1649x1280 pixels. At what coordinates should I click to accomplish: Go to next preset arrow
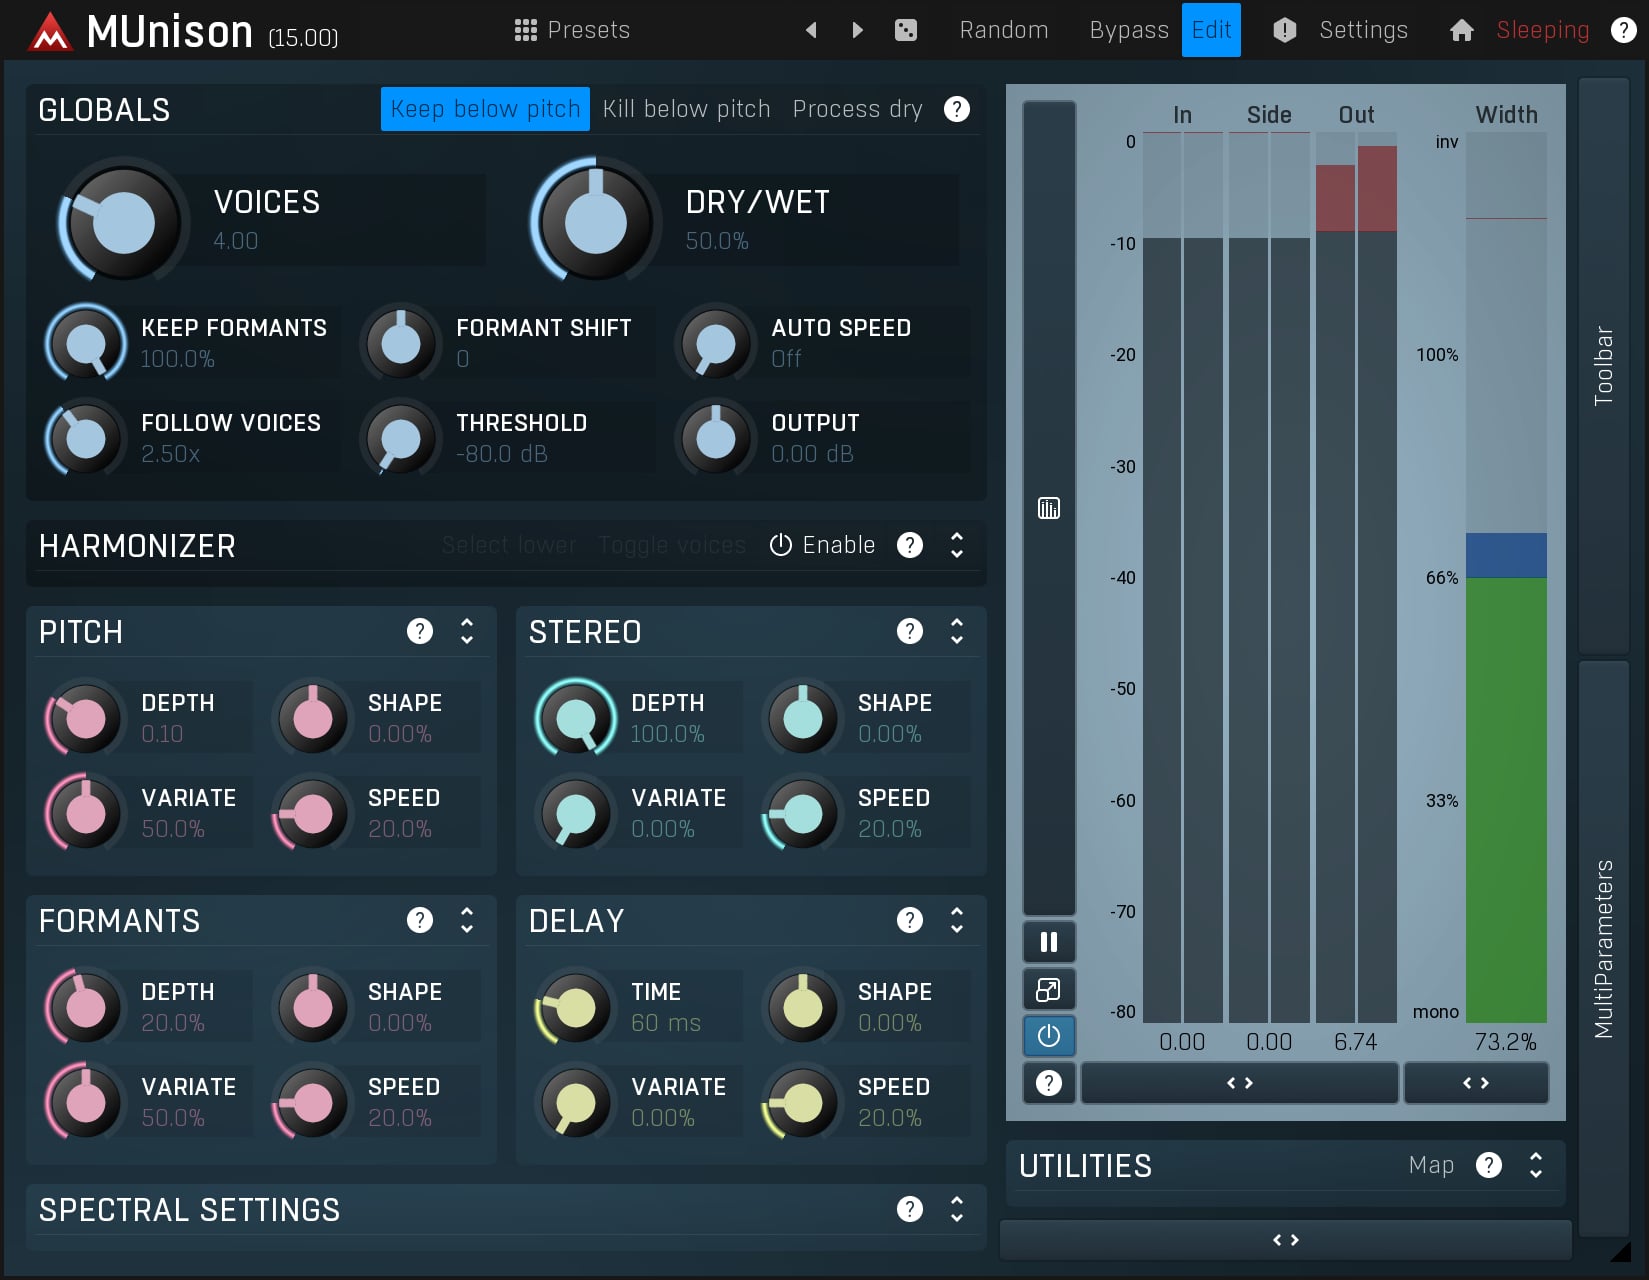click(x=857, y=30)
